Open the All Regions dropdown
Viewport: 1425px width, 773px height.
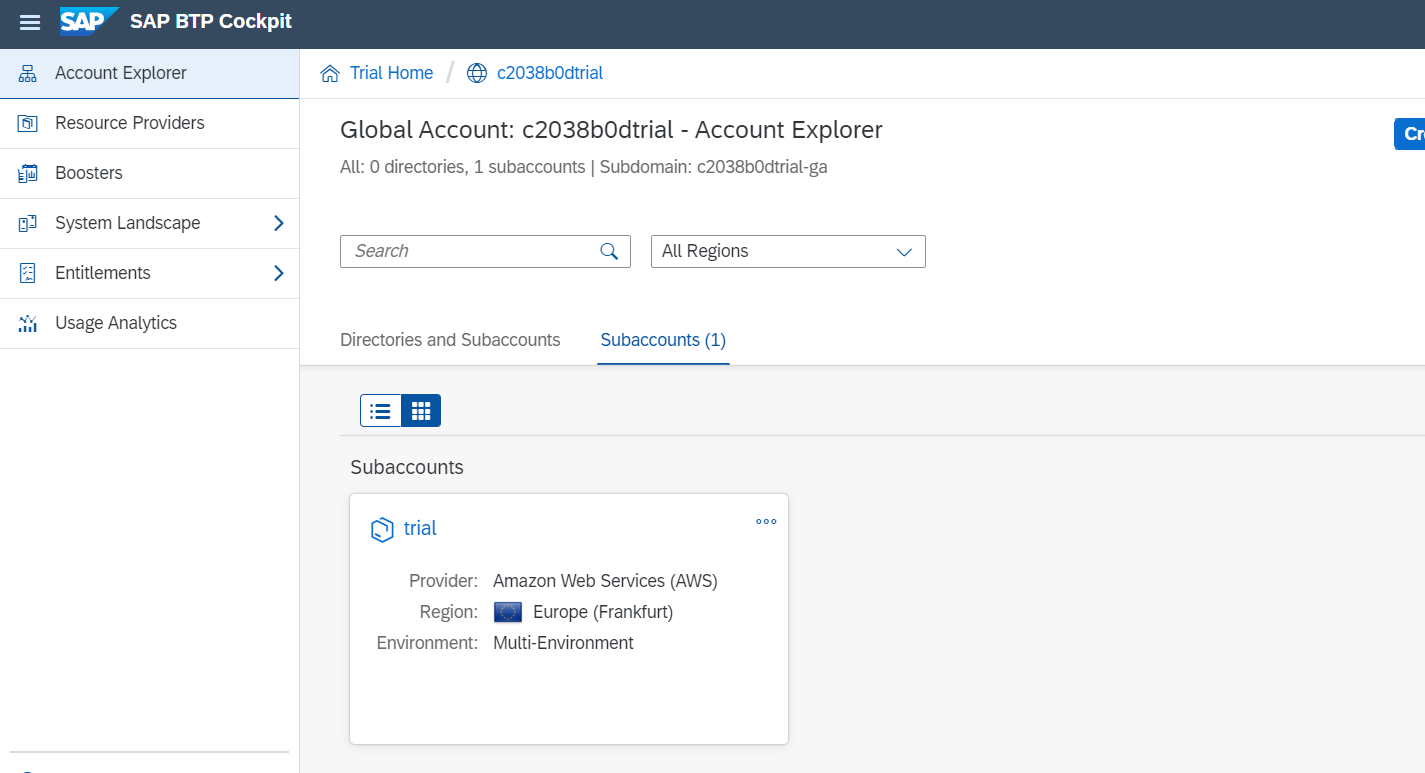tap(788, 252)
